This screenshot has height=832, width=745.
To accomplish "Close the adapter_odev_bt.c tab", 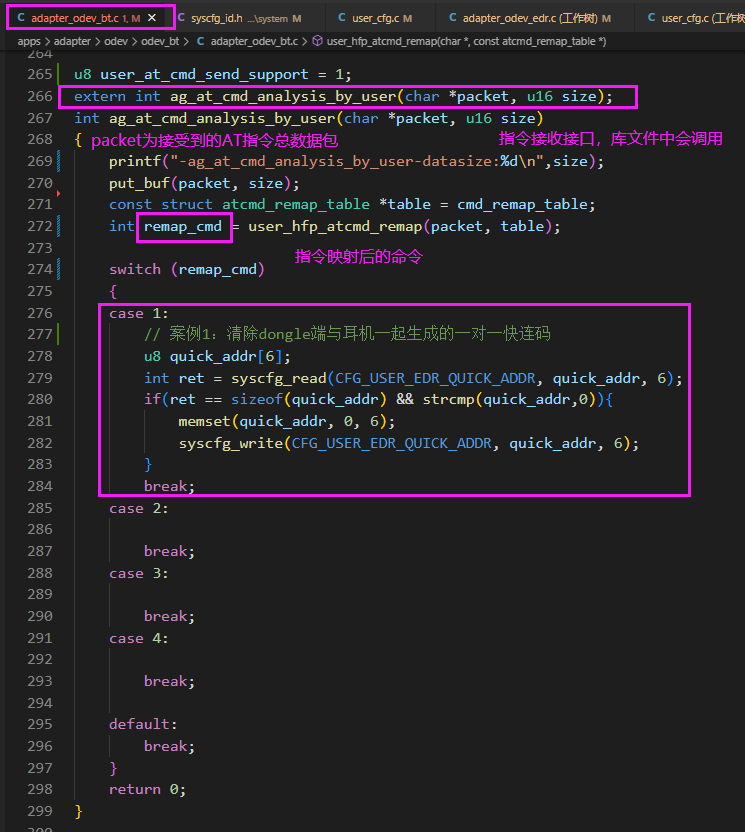I will tap(152, 18).
